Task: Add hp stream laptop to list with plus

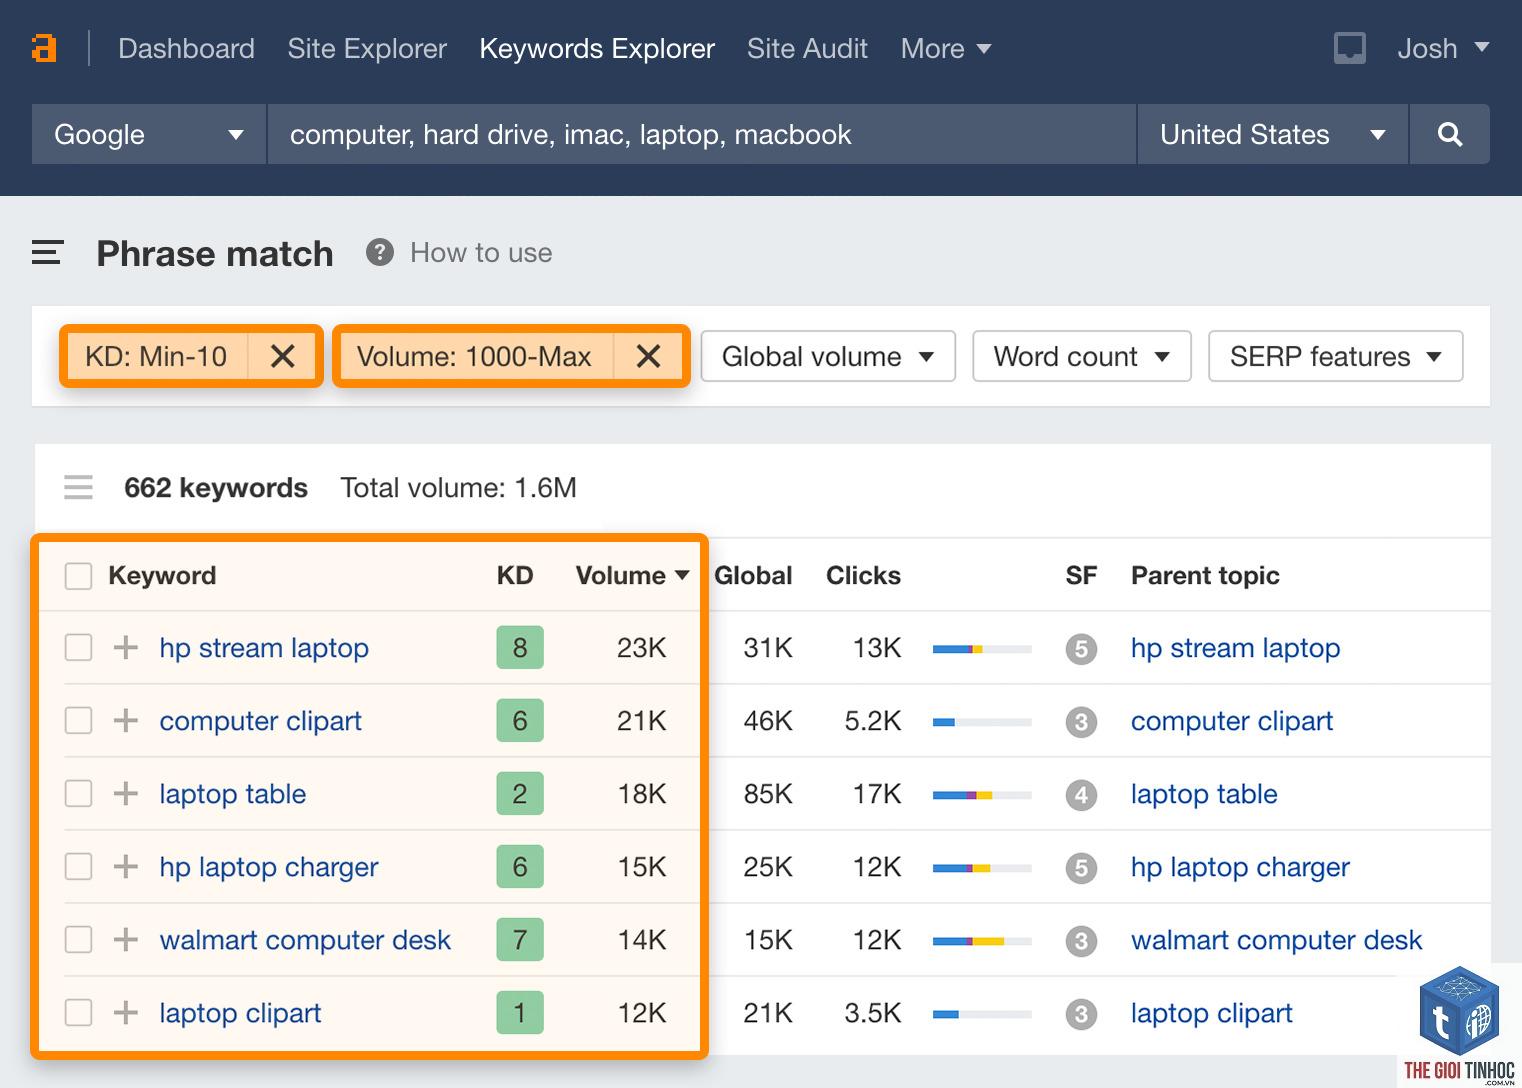Action: pyautogui.click(x=126, y=647)
